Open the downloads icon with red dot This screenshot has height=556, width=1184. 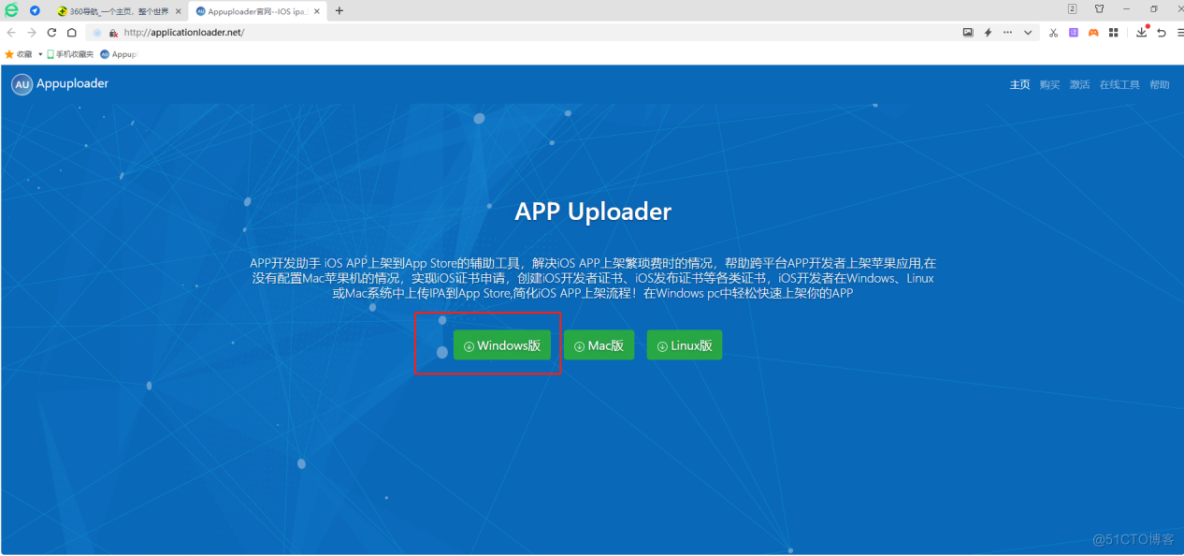click(x=1142, y=32)
